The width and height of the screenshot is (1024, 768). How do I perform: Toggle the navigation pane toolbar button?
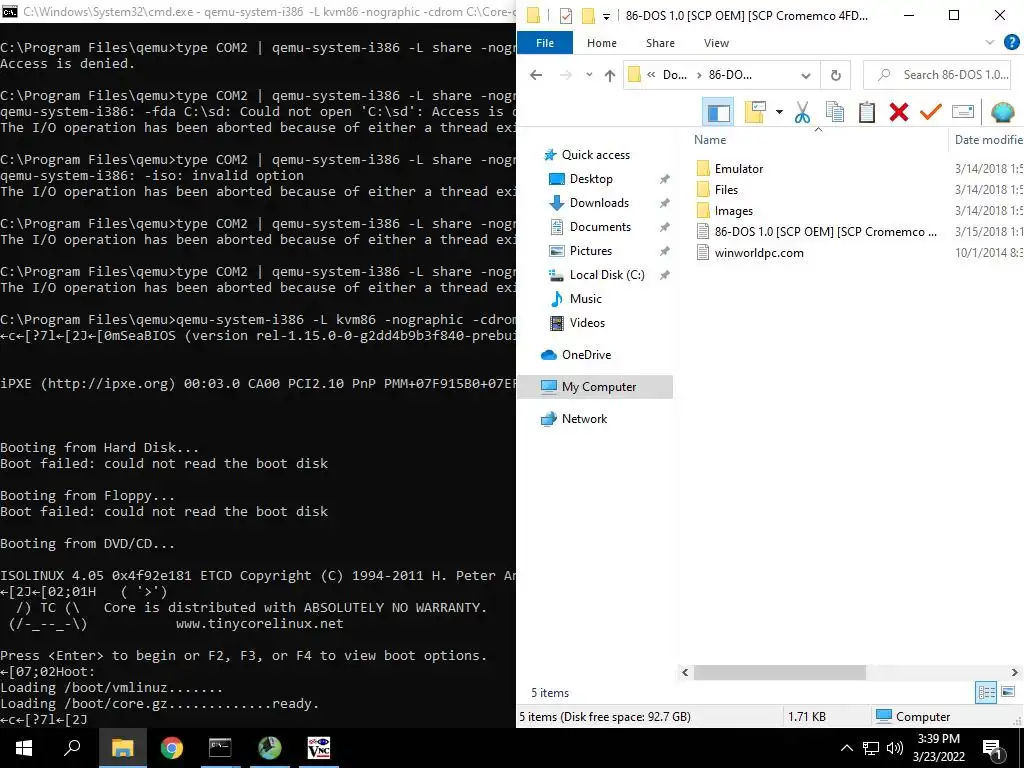pyautogui.click(x=718, y=112)
